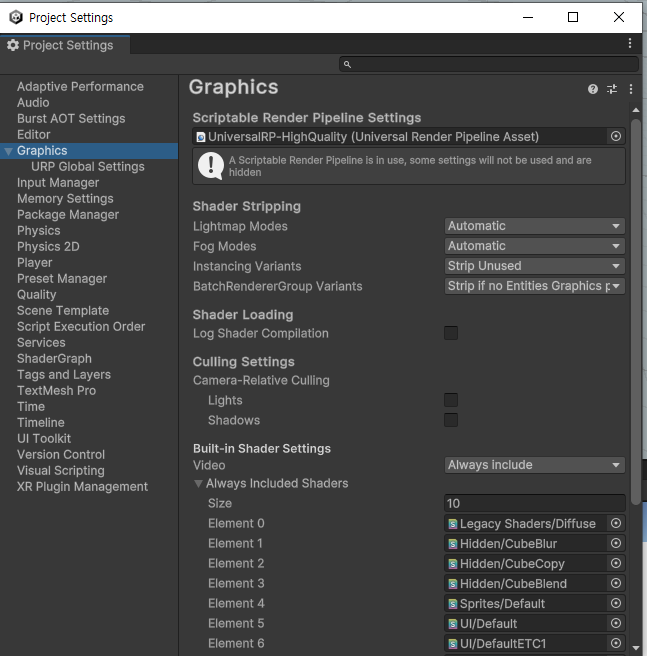
Task: Click the shader icon beside UI/Default
Action: (x=452, y=624)
